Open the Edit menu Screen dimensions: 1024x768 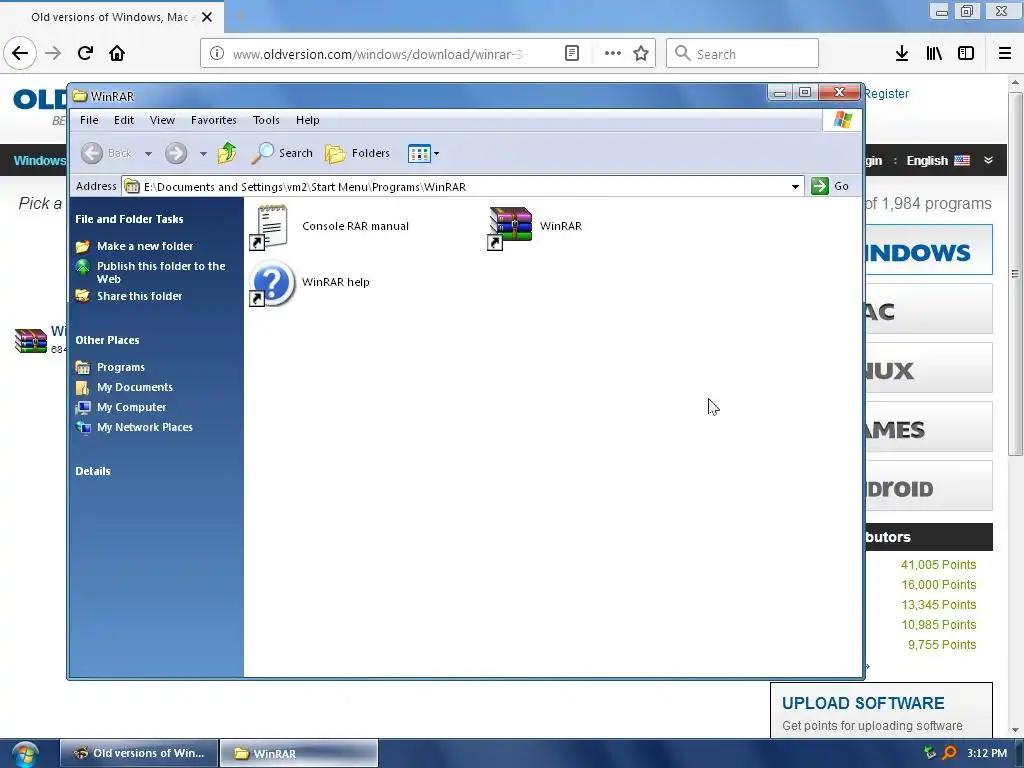tap(123, 120)
